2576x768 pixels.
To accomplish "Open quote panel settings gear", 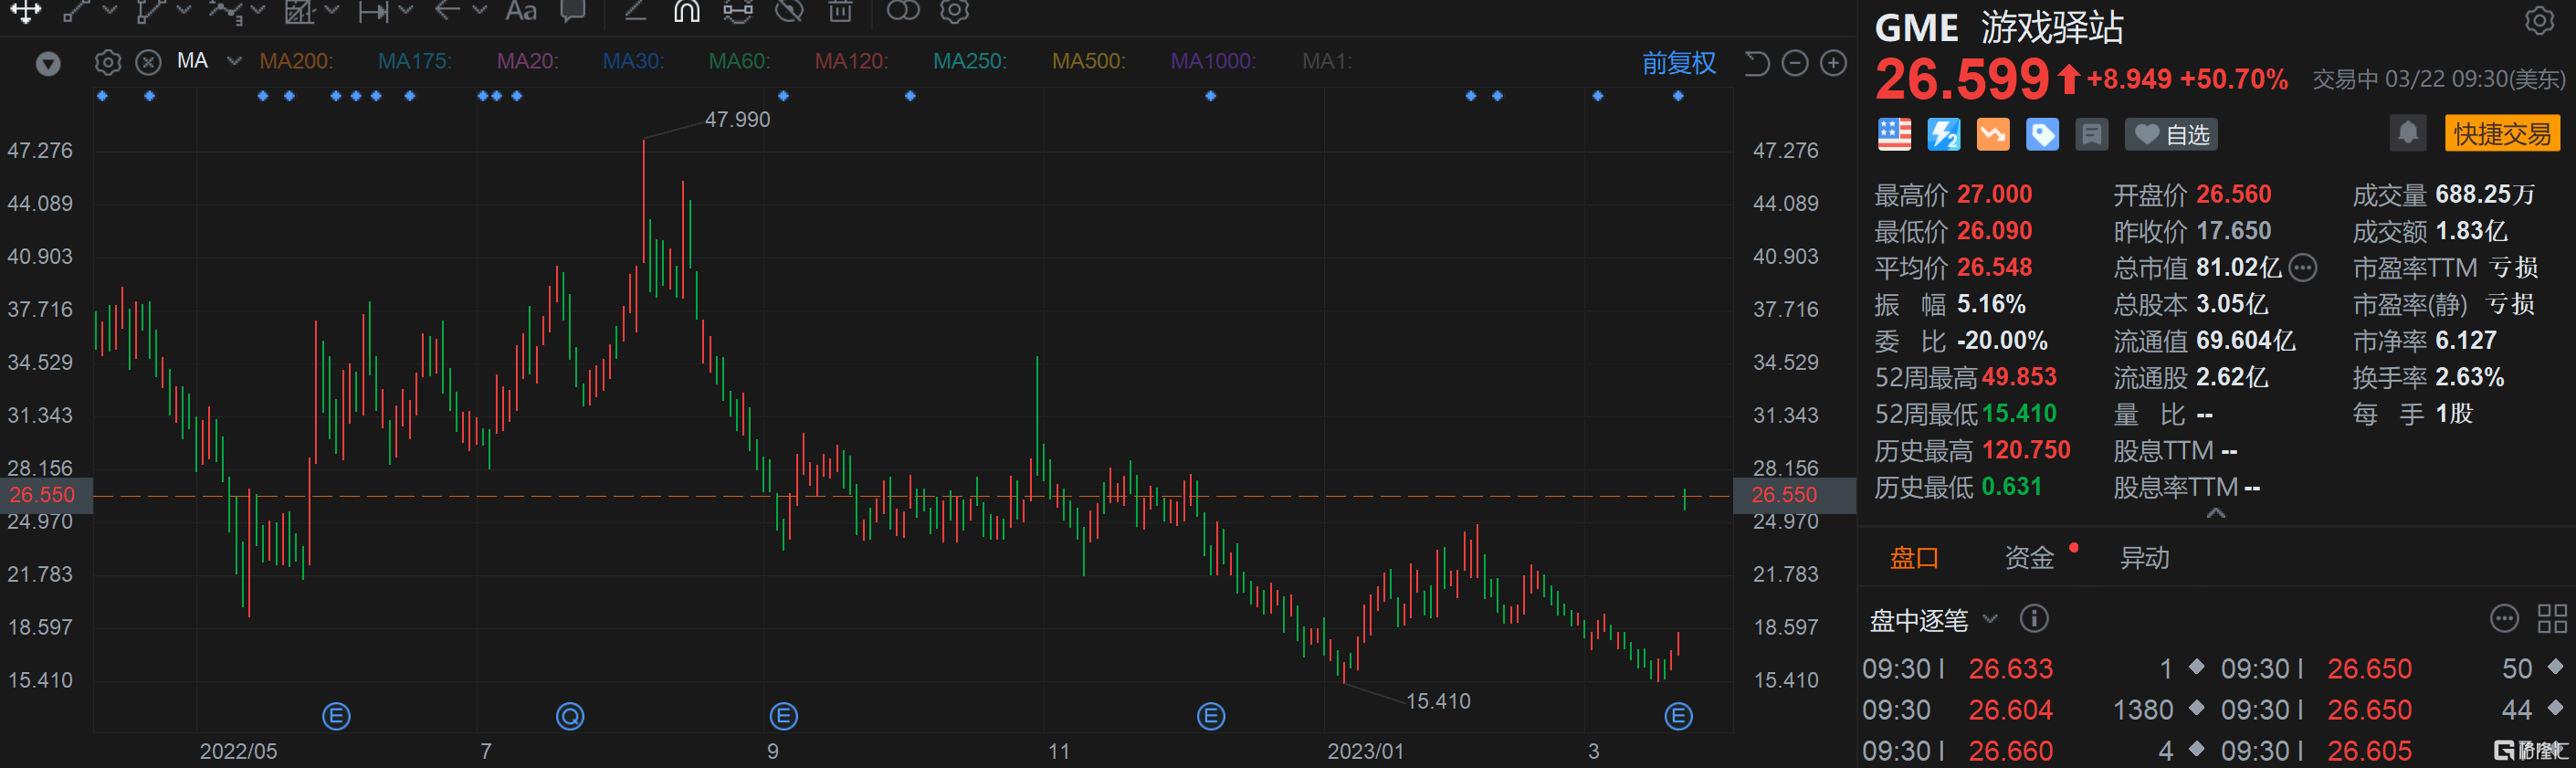I will 2540,20.
